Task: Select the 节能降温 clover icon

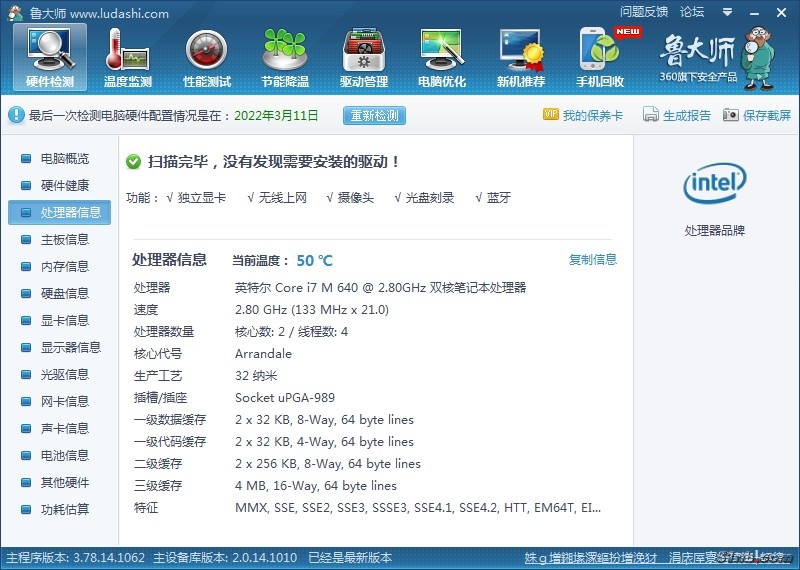Action: (285, 57)
